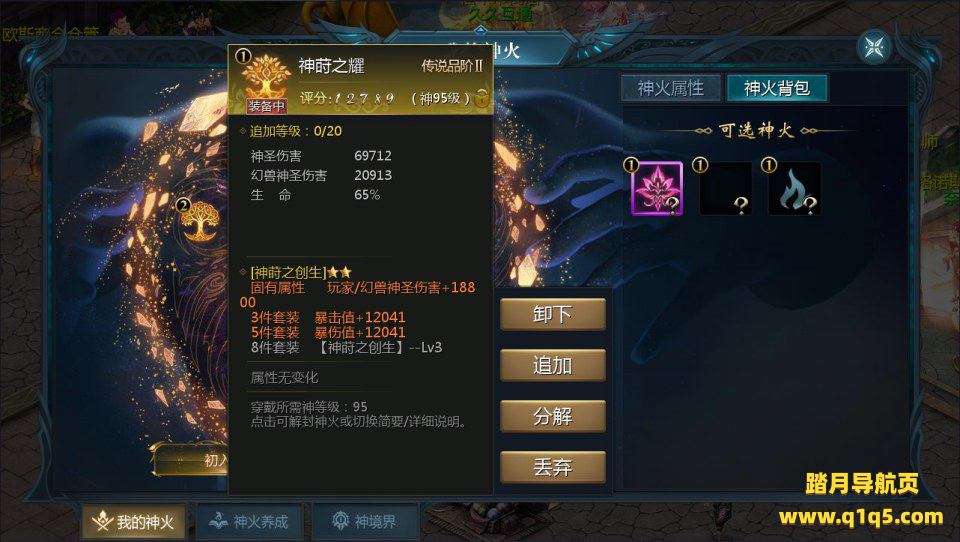Switch to the 神火属性 tab

pos(671,88)
